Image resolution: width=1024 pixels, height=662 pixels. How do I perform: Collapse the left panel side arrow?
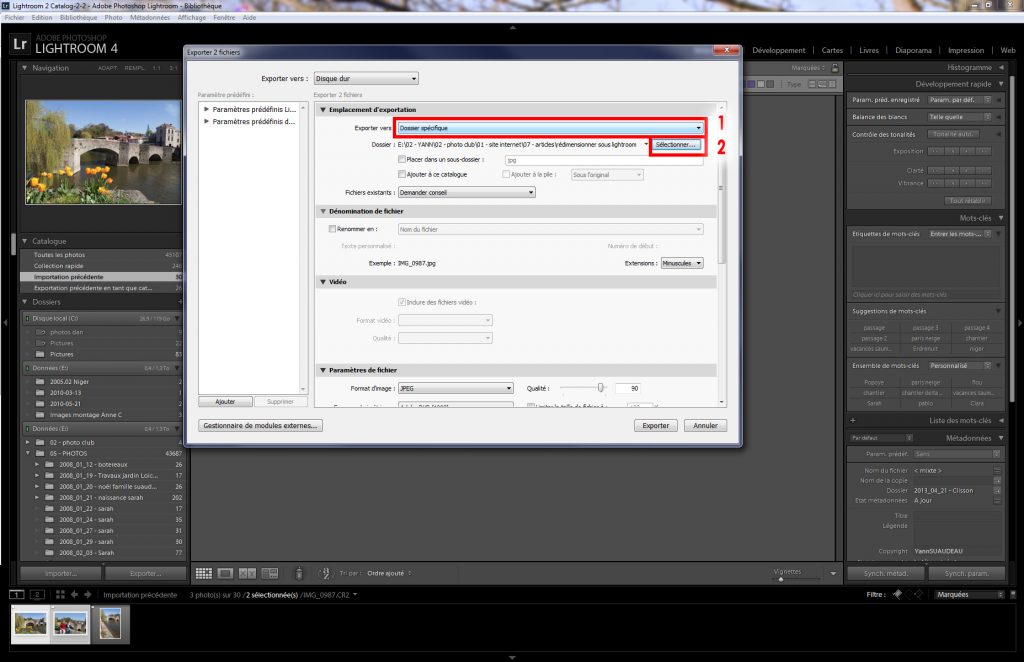coord(4,323)
